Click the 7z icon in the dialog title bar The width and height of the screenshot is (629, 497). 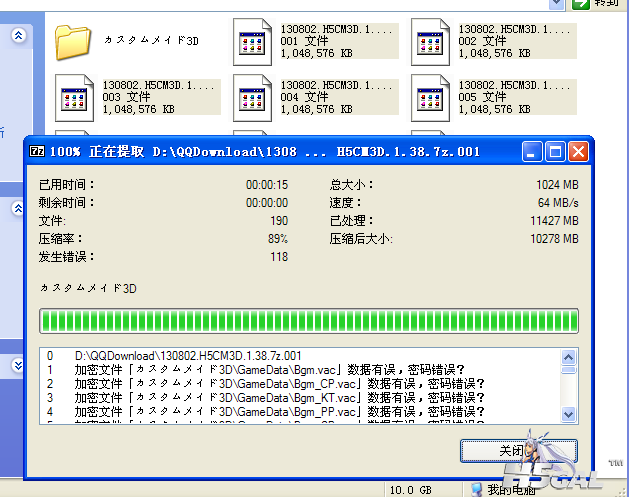click(37, 151)
